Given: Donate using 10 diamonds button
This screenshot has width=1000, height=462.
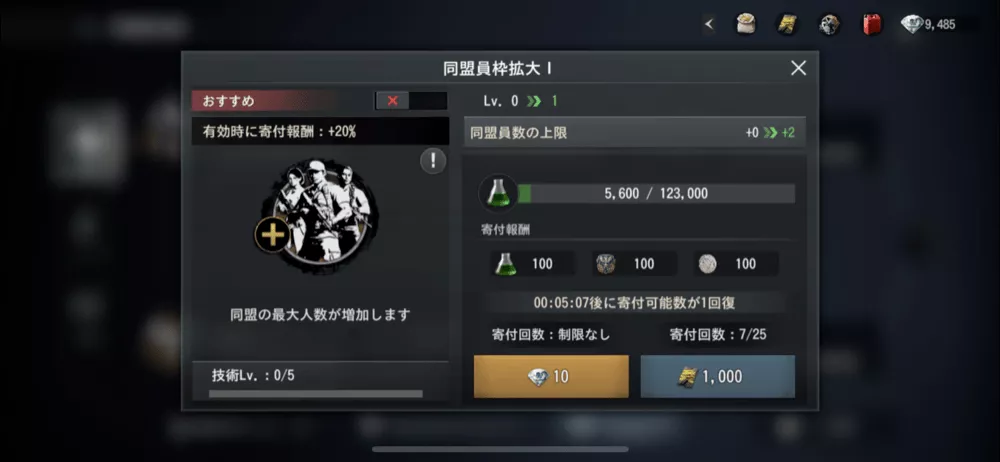Looking at the screenshot, I should point(551,376).
